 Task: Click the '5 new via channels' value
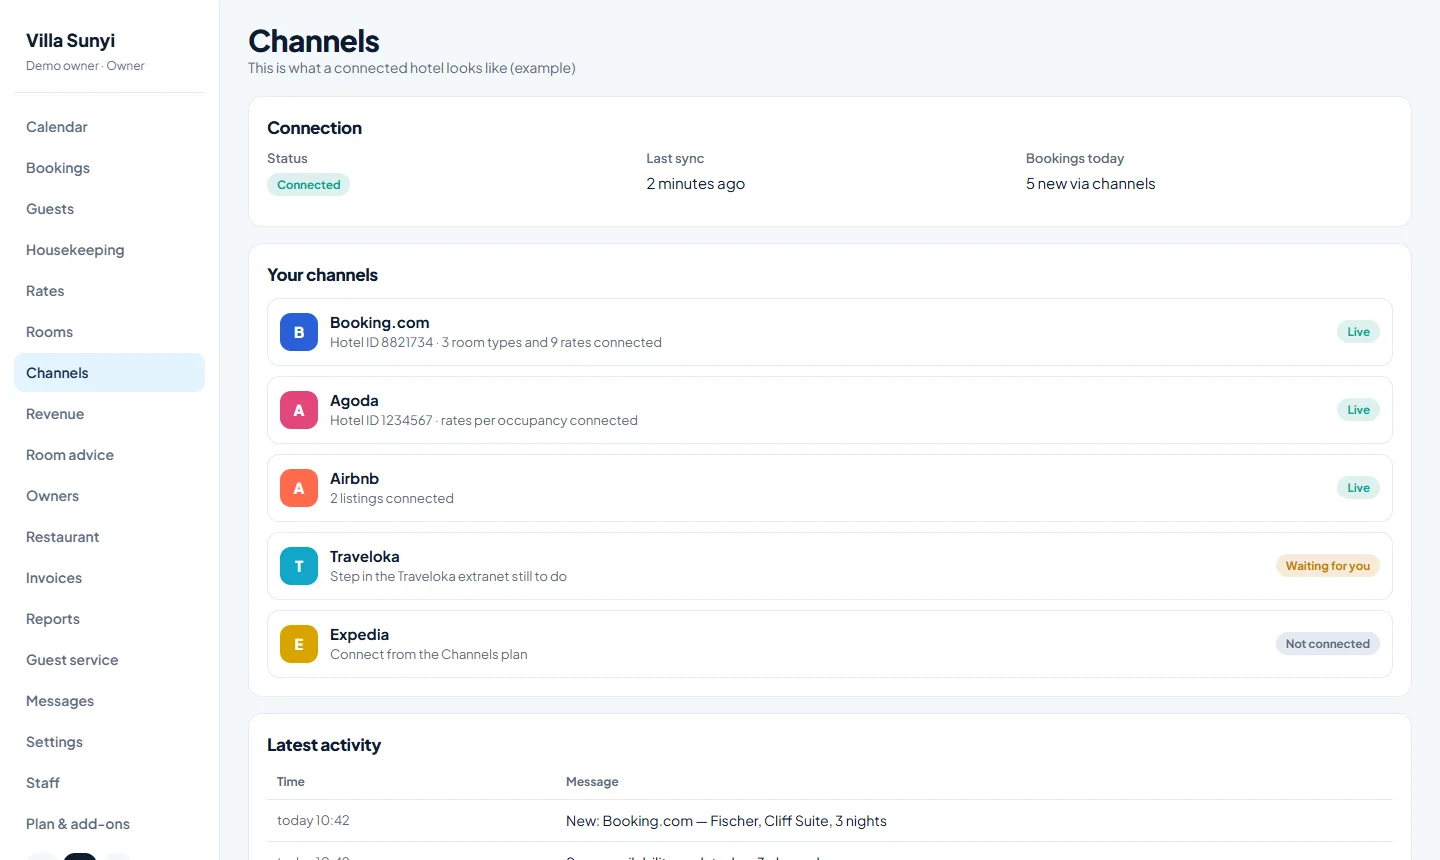[x=1090, y=184]
